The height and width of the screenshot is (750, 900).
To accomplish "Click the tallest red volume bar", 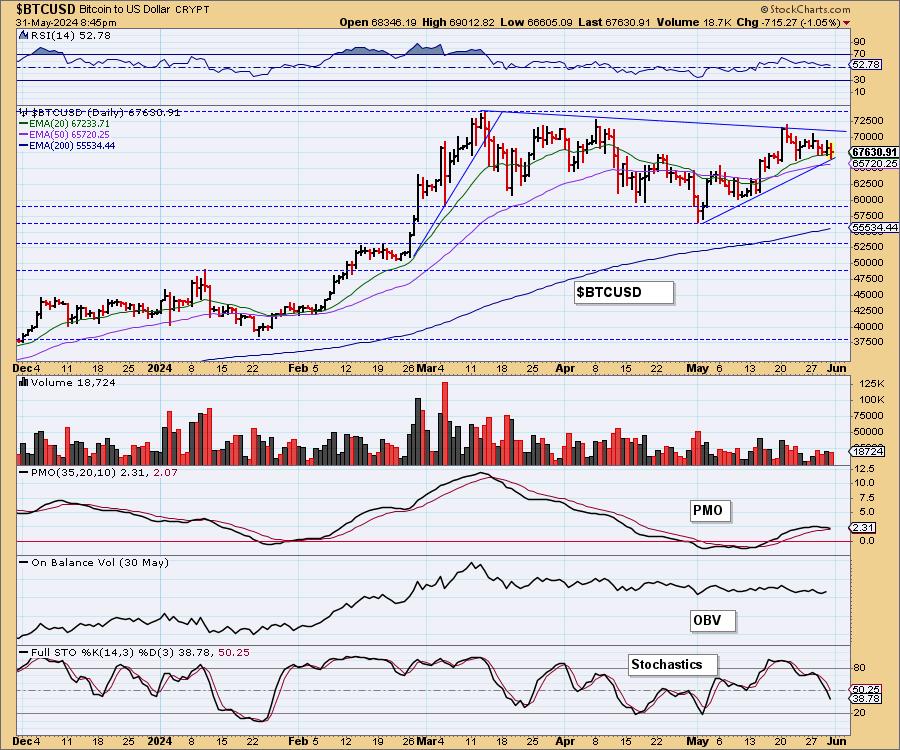I will tap(444, 423).
